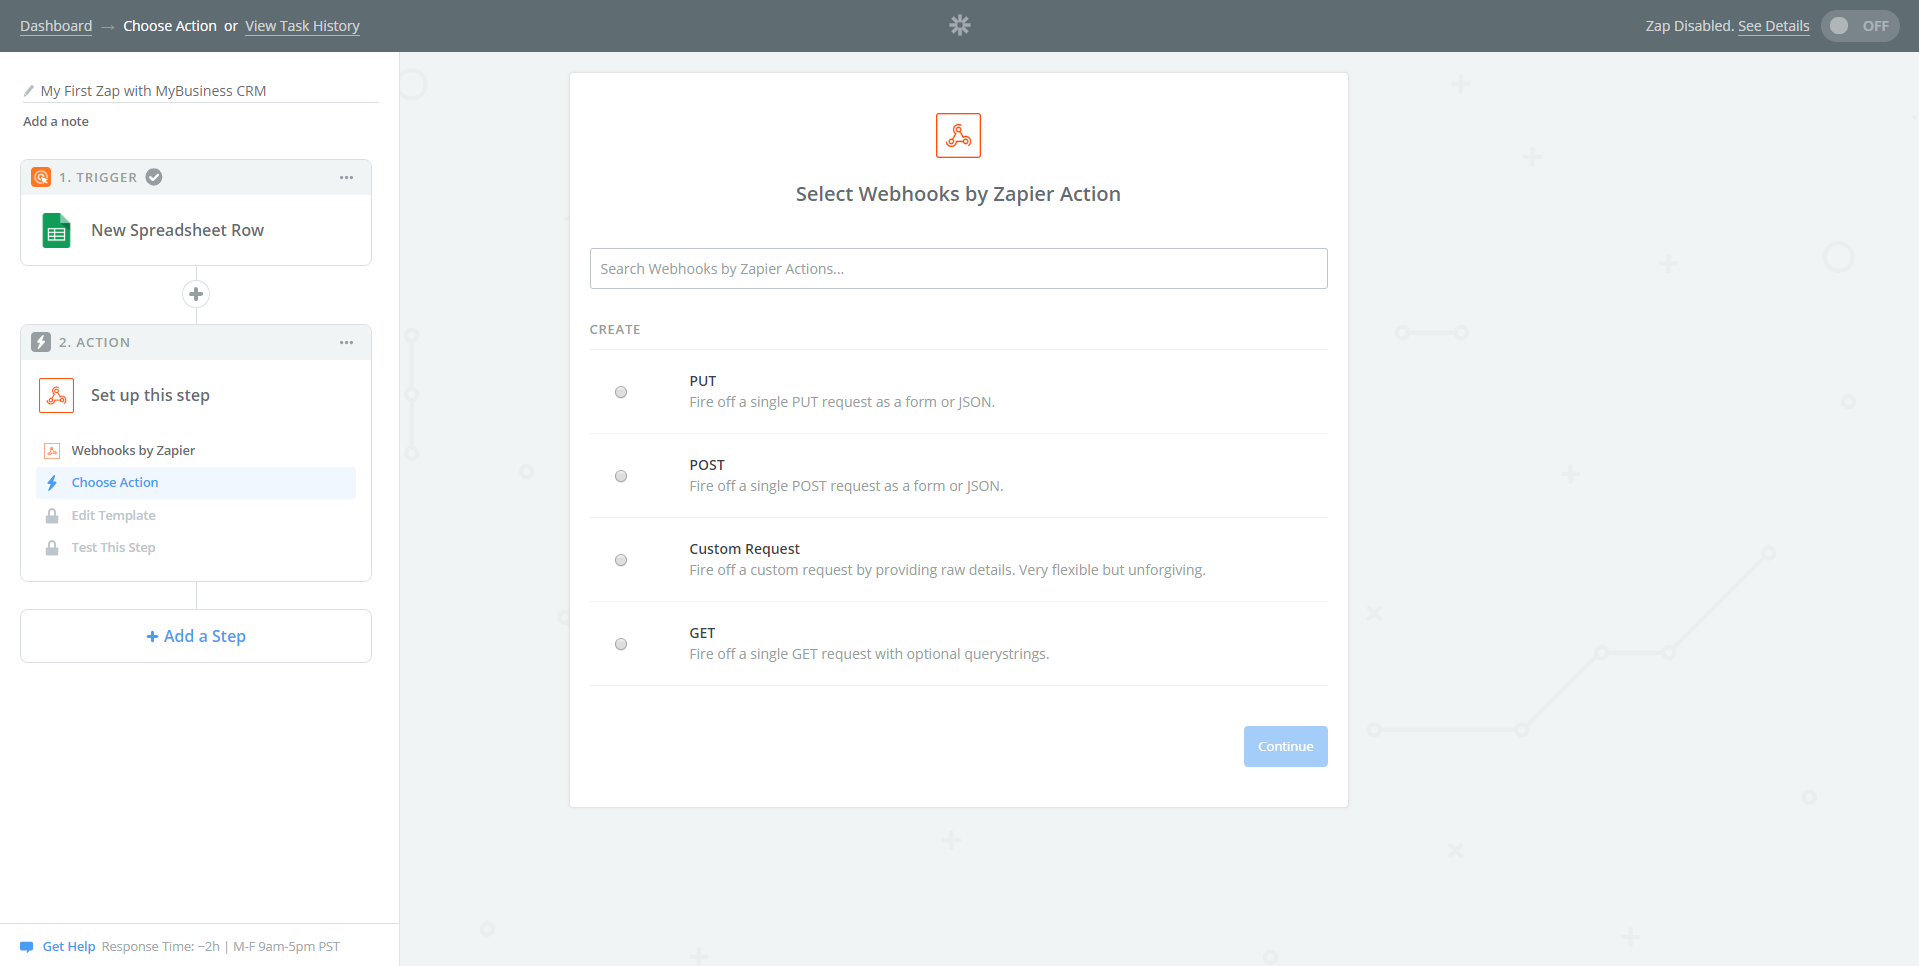Focus the Search Webhooks by Zapier Actions field
The height and width of the screenshot is (966, 1919).
[x=958, y=269]
